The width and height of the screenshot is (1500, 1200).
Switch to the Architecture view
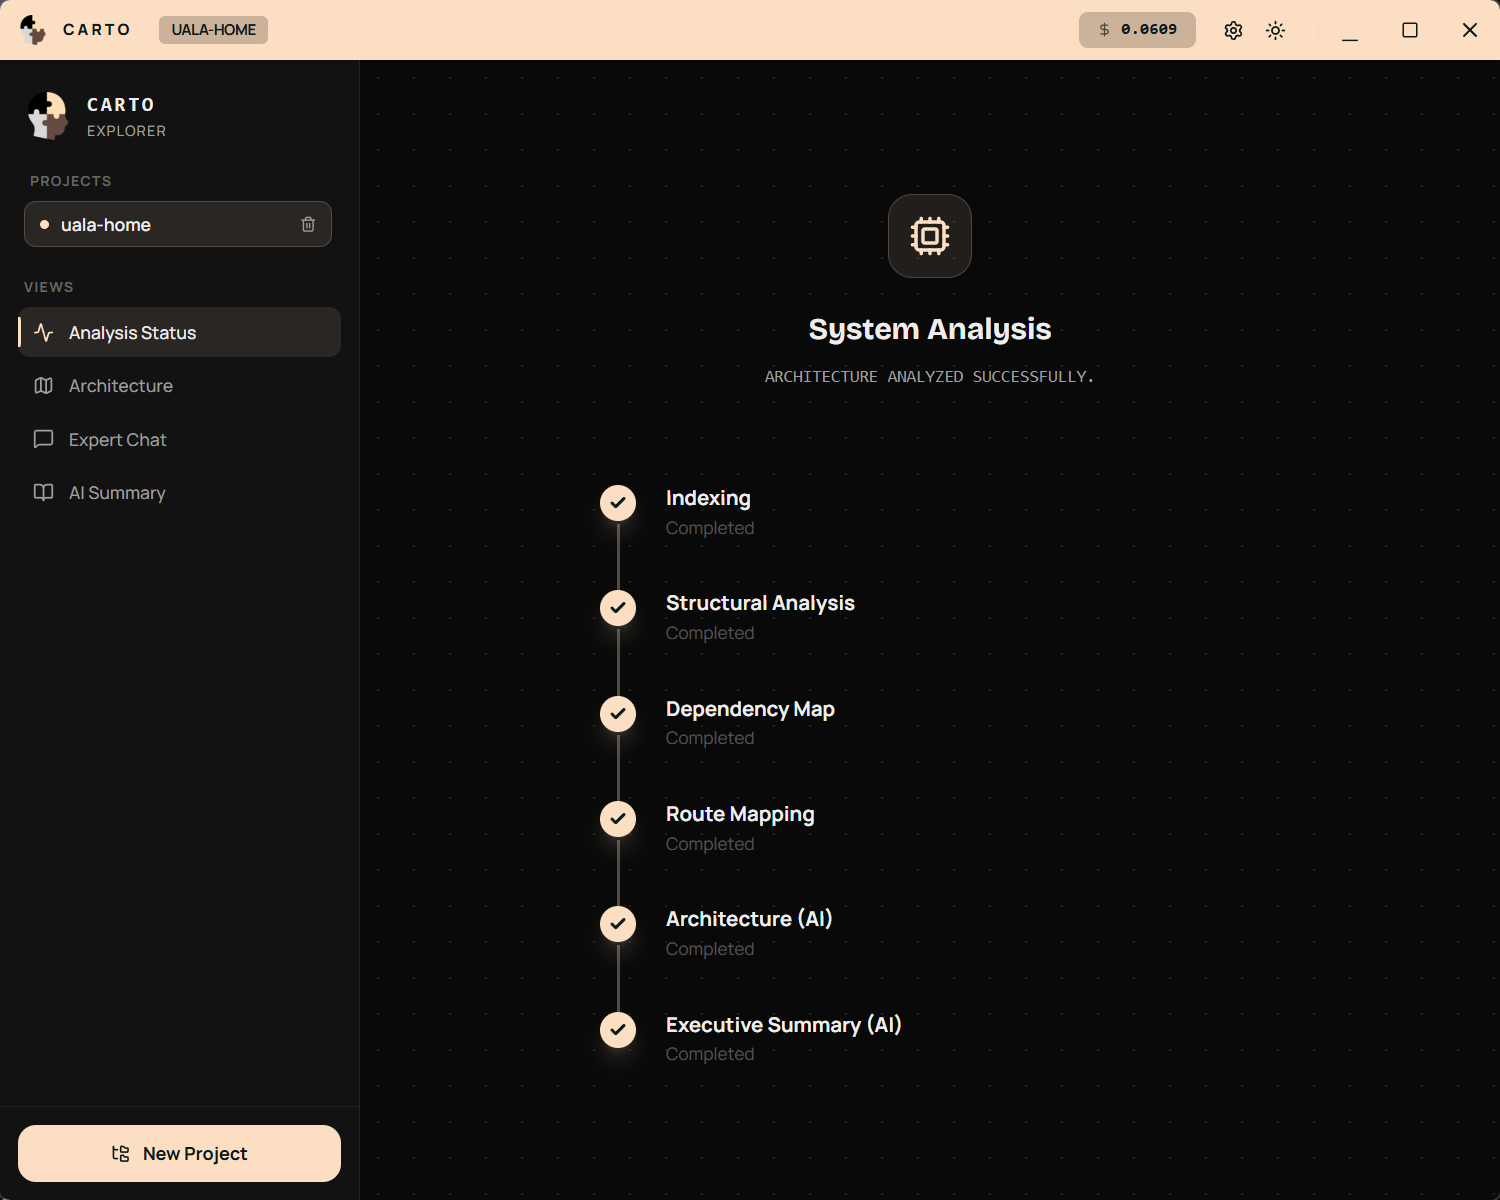120,385
